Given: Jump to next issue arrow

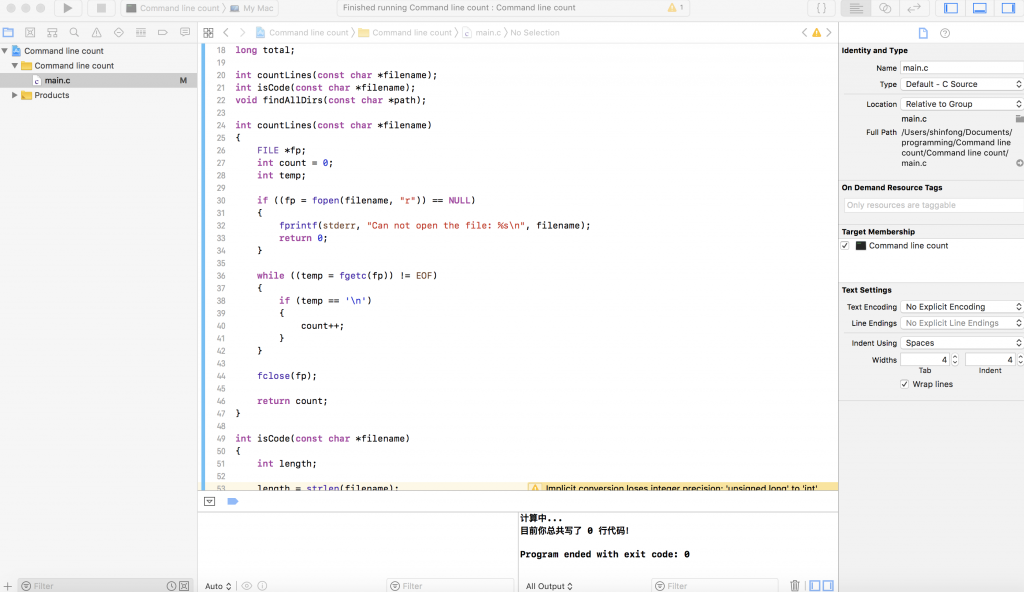Looking at the screenshot, I should pos(829,33).
